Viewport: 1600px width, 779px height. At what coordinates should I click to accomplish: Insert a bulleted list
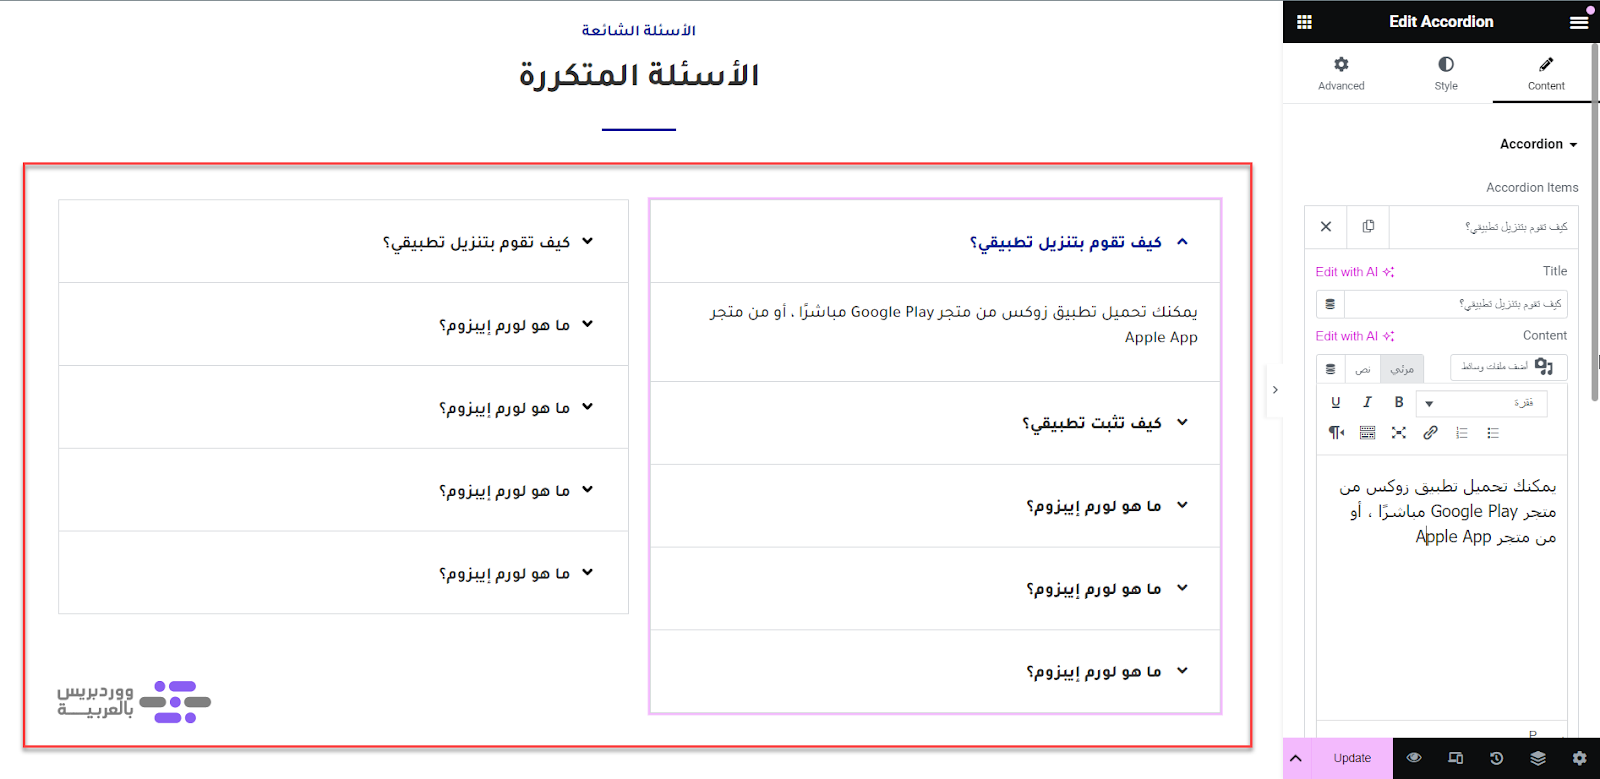[1493, 433]
